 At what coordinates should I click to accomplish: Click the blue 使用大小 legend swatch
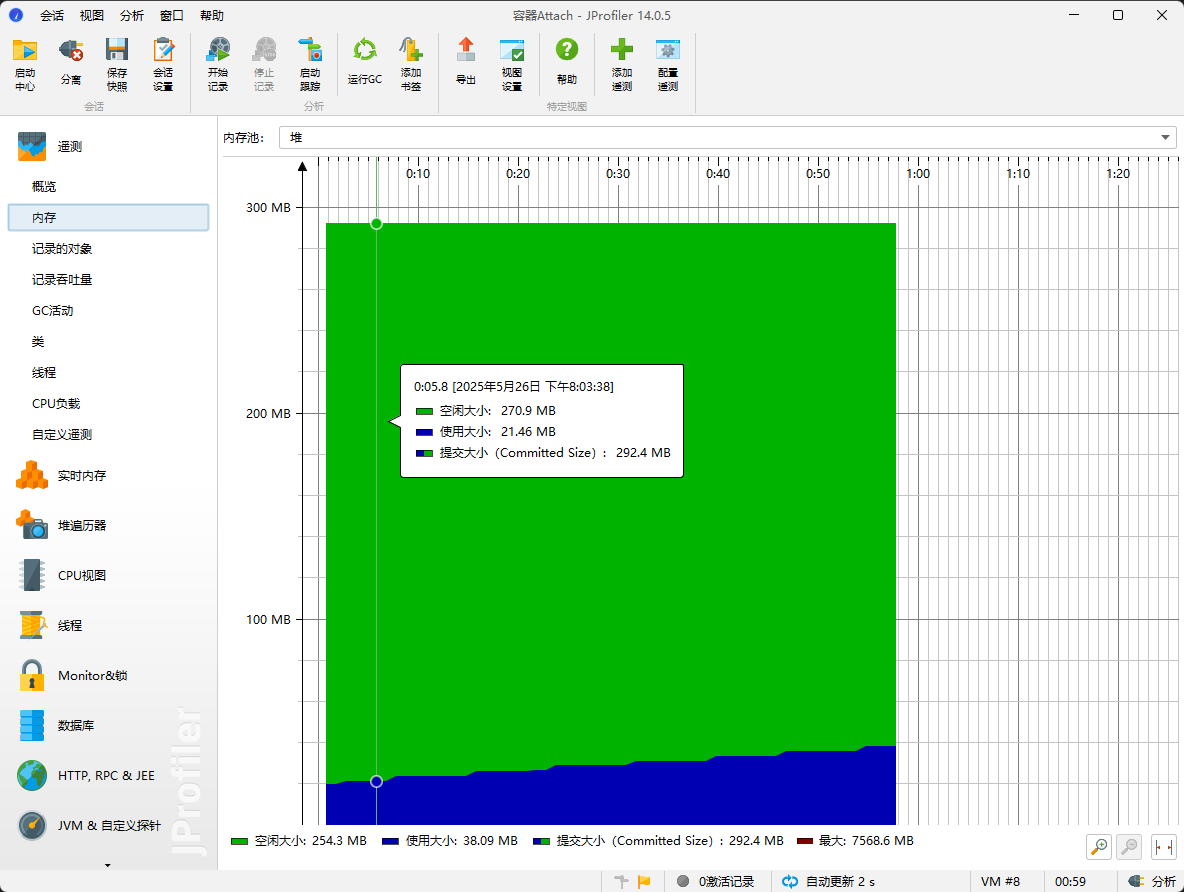[x=390, y=841]
